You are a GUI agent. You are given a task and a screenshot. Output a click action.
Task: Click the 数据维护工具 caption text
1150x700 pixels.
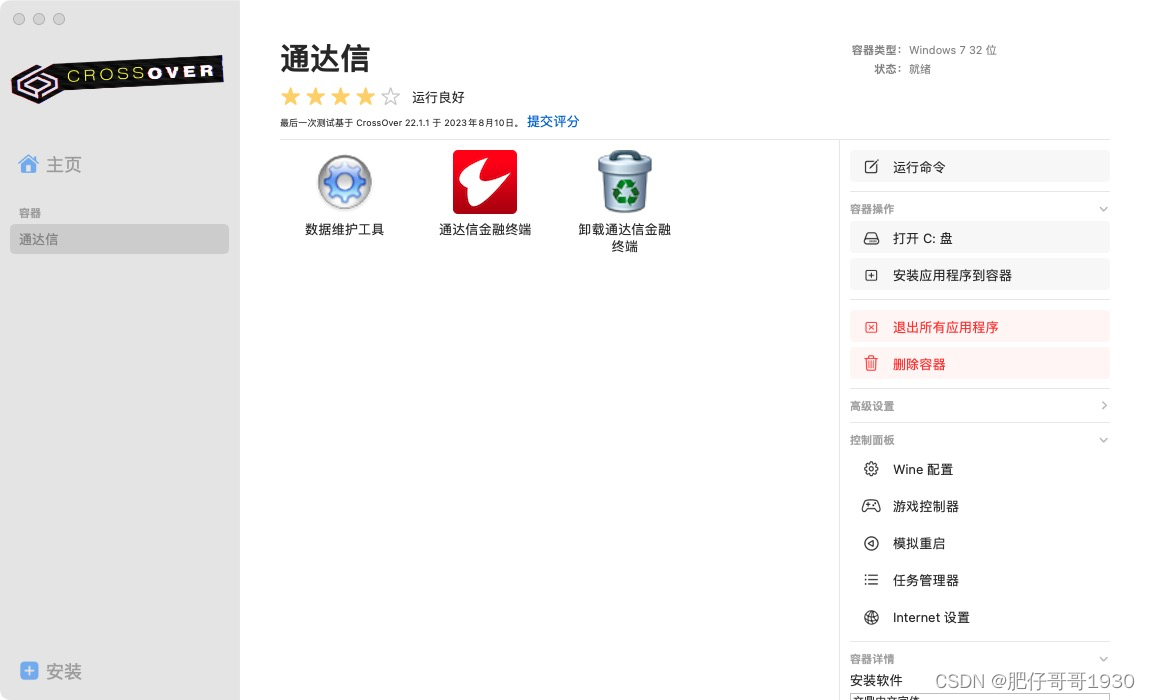tap(345, 229)
